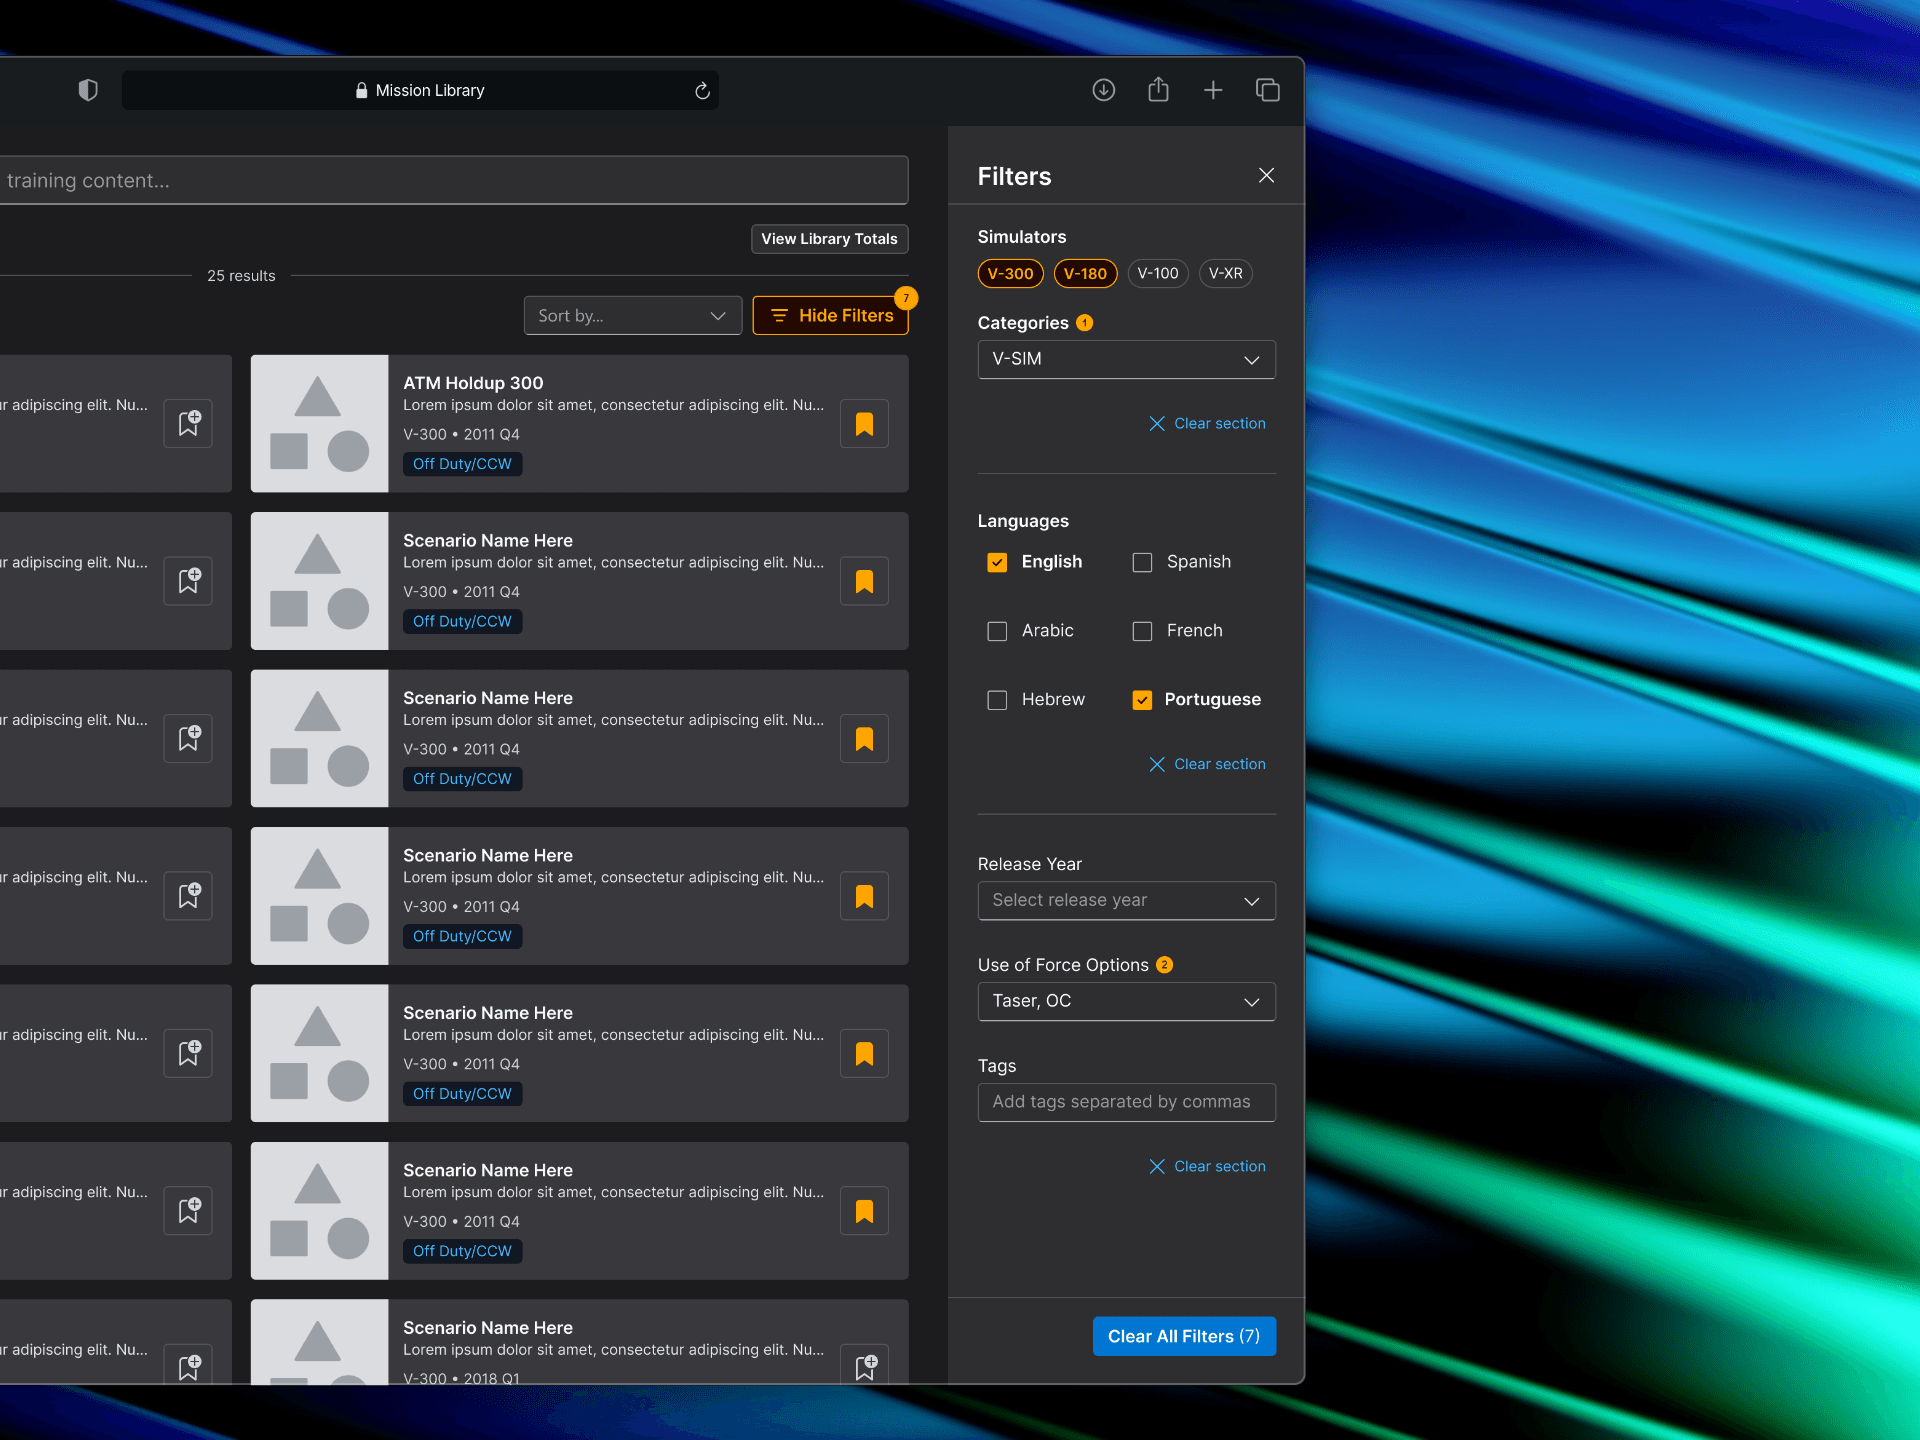Screen dimensions: 1920x1440
Task: Show tab overview icon
Action: [1267, 90]
